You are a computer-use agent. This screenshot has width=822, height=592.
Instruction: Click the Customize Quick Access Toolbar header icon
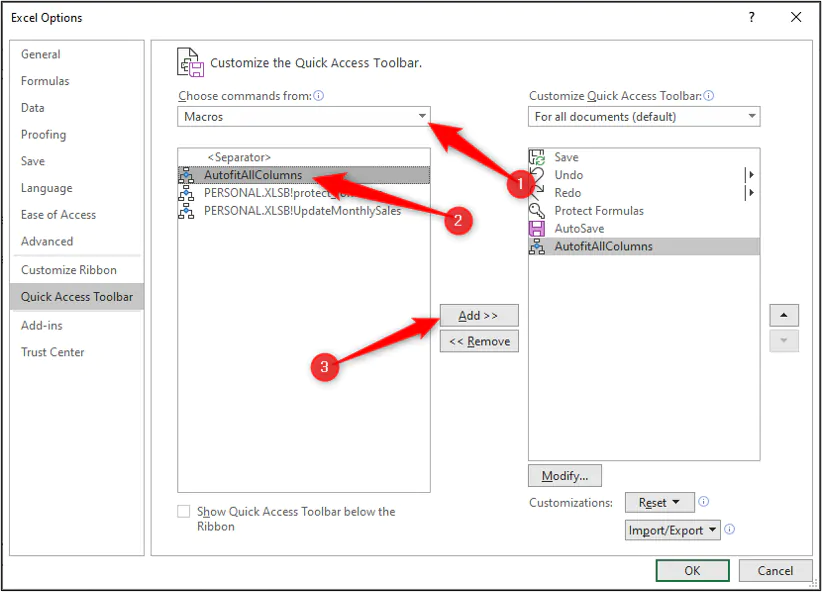click(190, 62)
